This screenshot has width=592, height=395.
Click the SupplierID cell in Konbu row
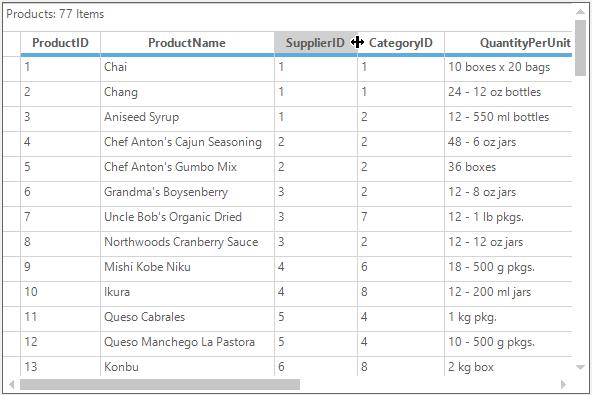point(316,366)
